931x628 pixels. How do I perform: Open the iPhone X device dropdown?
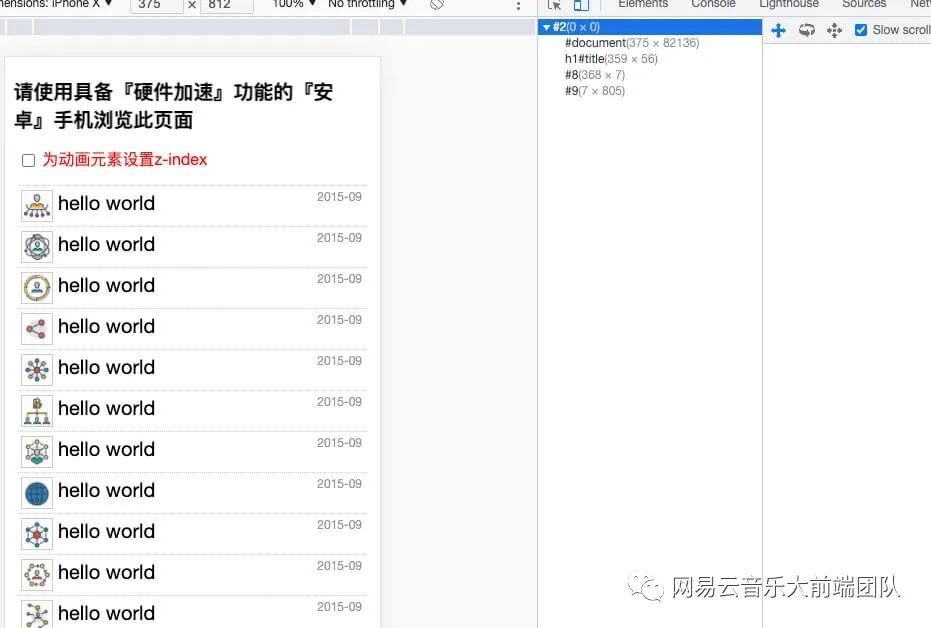point(75,4)
